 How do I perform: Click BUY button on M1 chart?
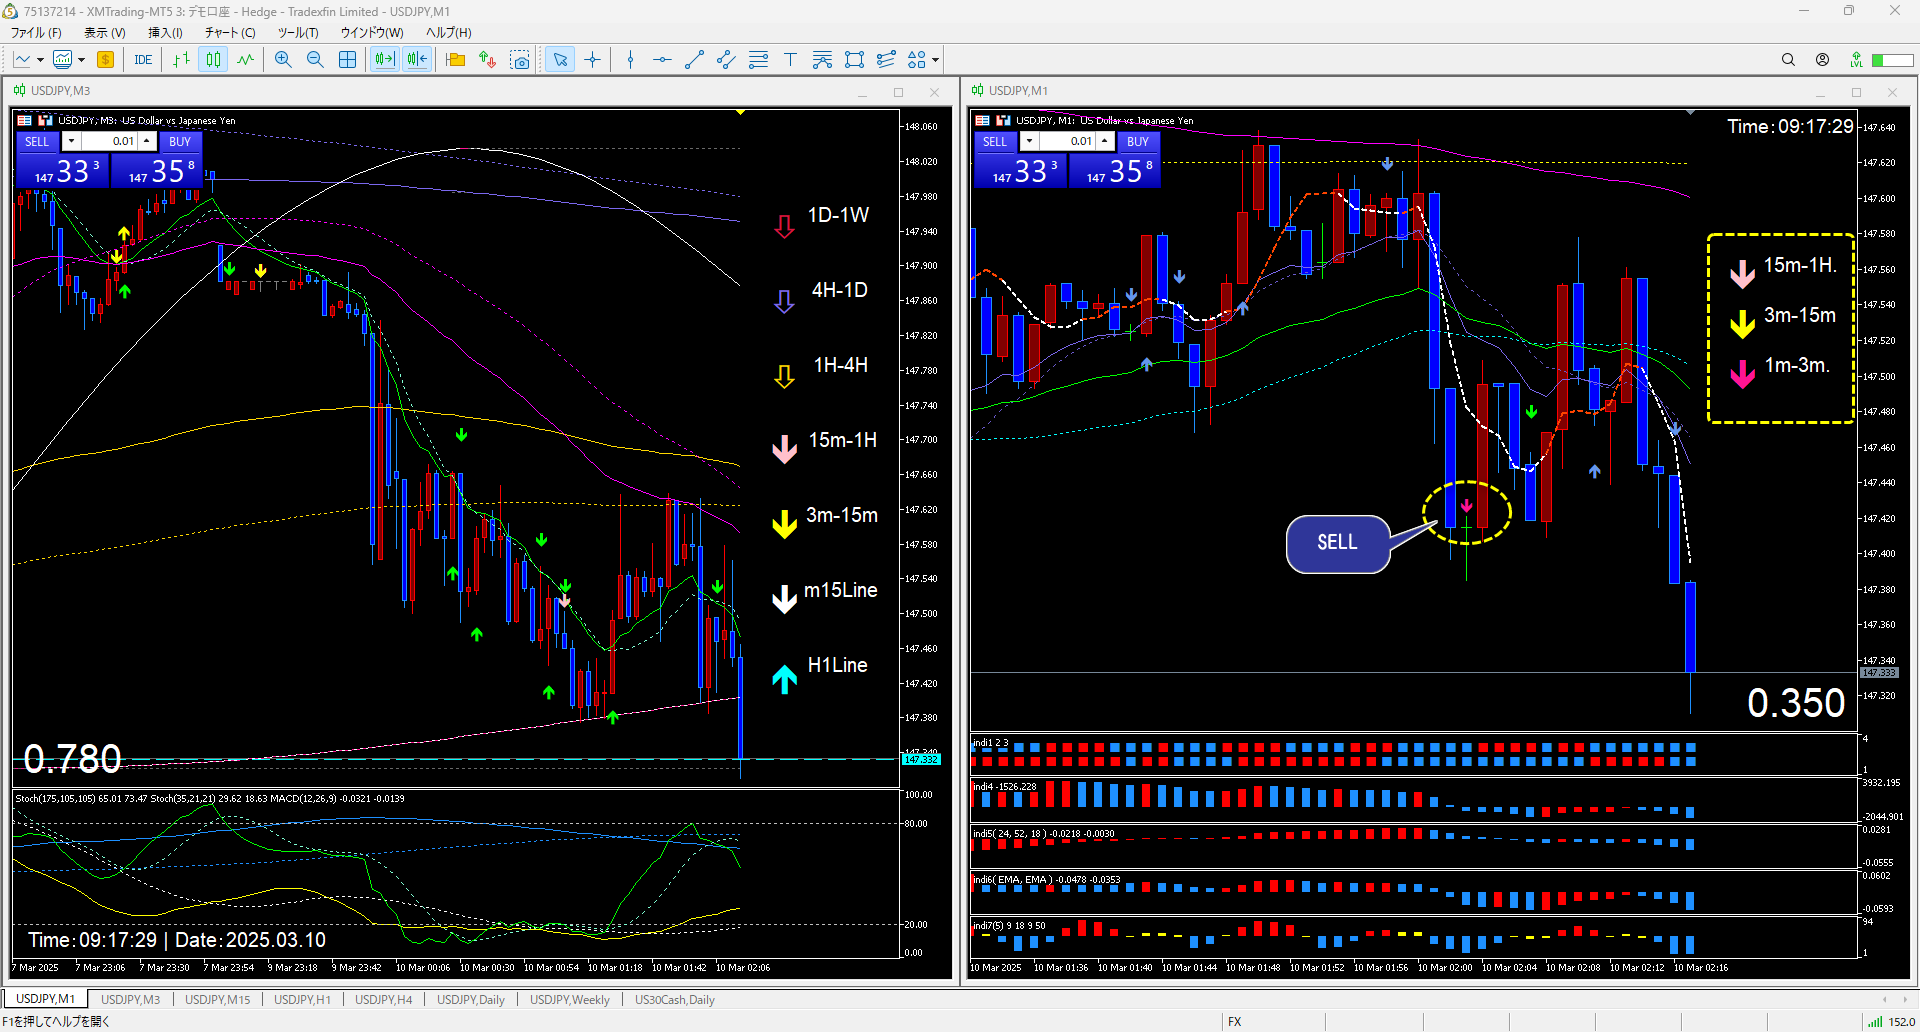[1137, 141]
